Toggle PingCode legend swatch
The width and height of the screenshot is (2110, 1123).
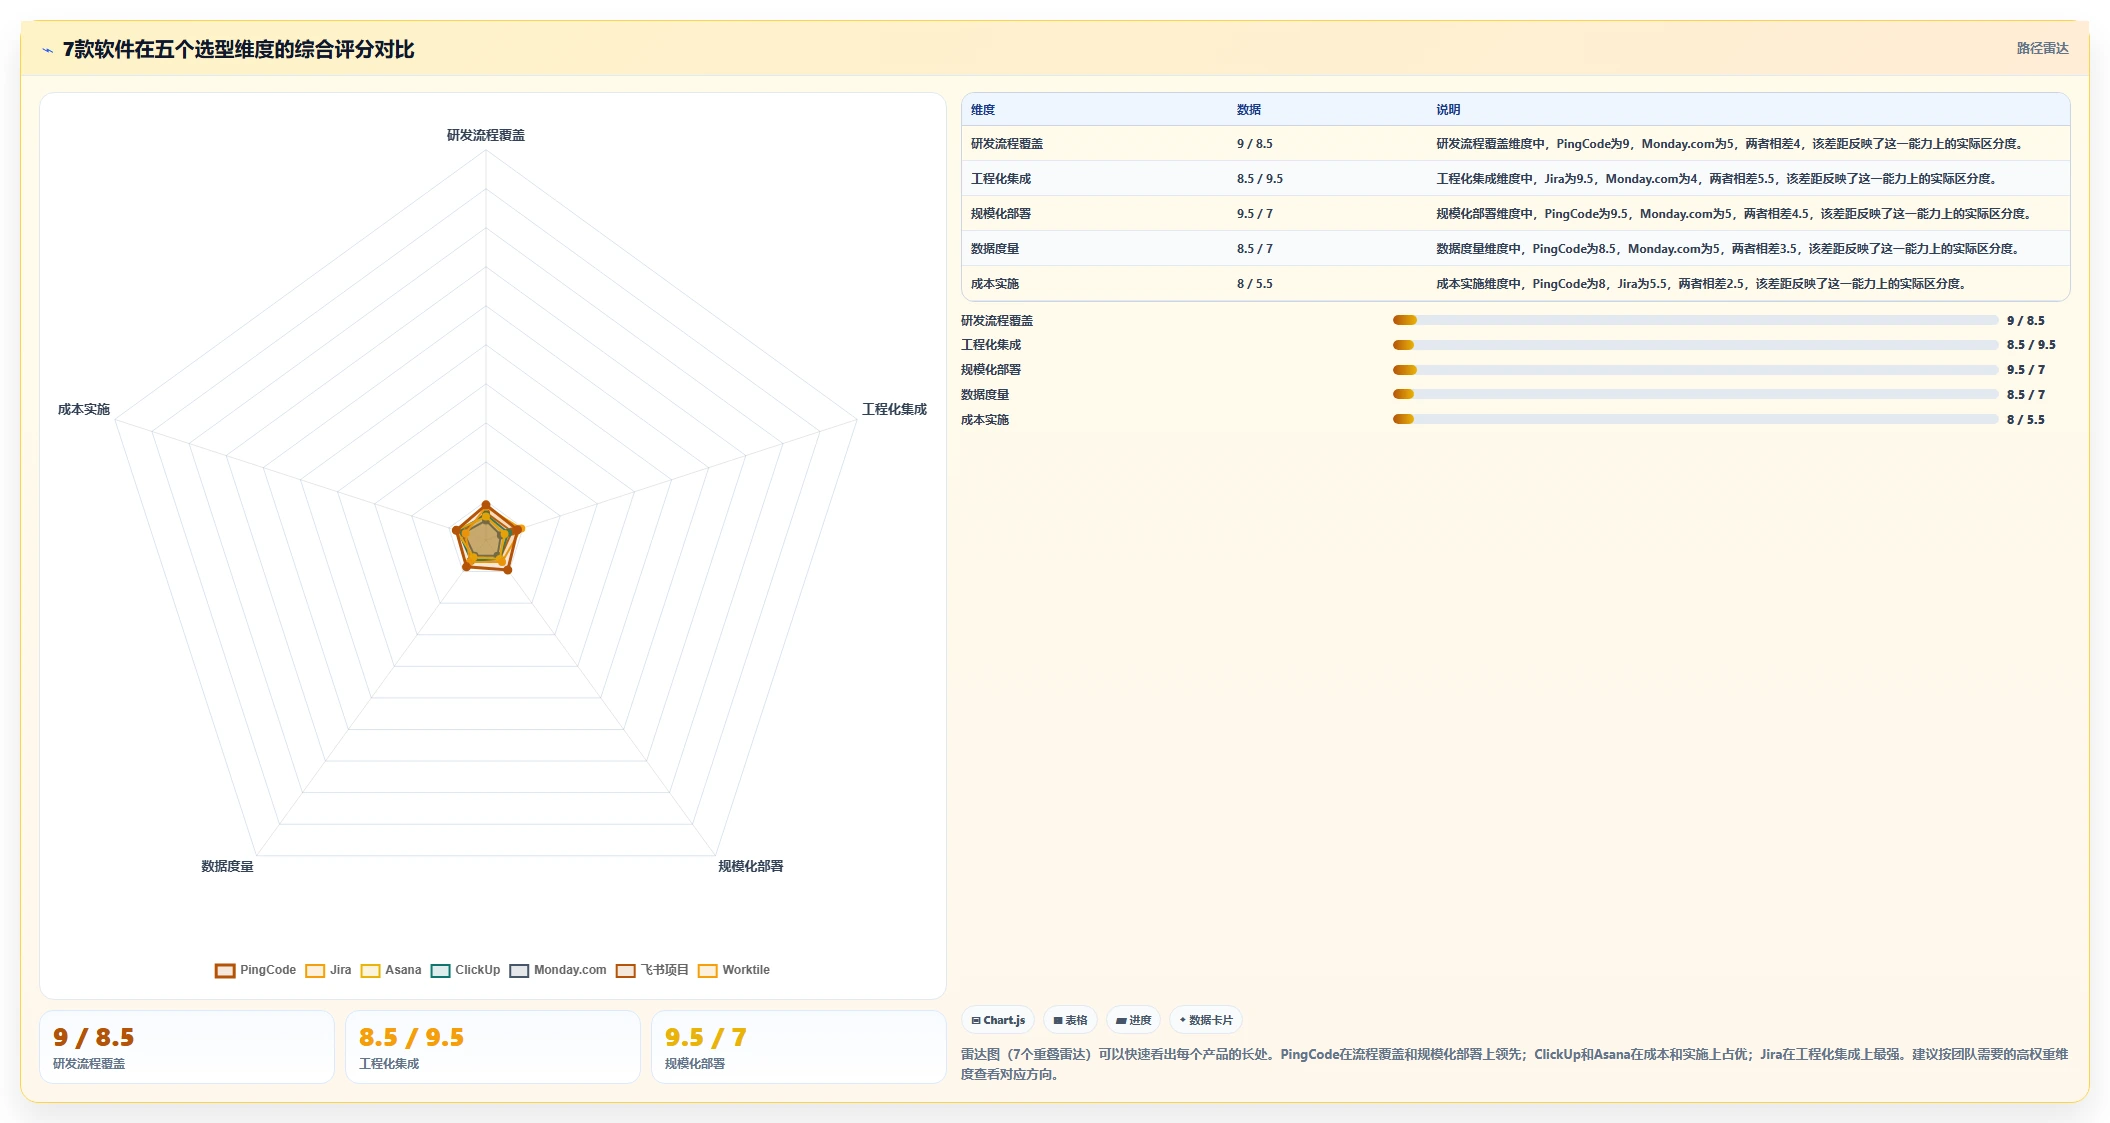click(225, 970)
